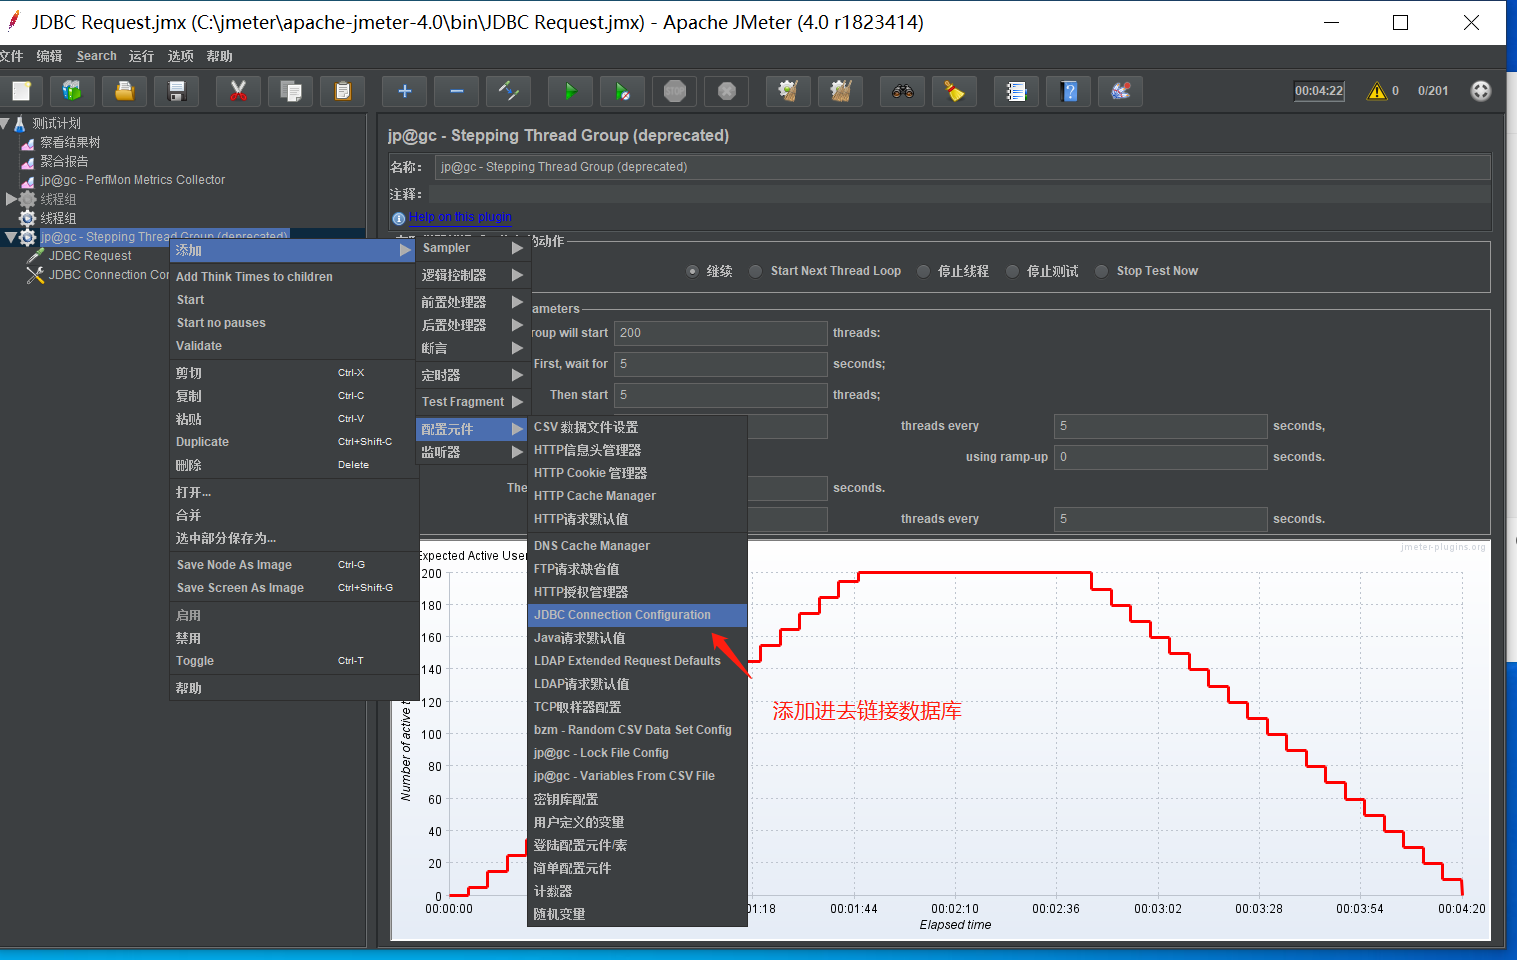Select PerfMon Metrics Collector tree item

(x=133, y=180)
